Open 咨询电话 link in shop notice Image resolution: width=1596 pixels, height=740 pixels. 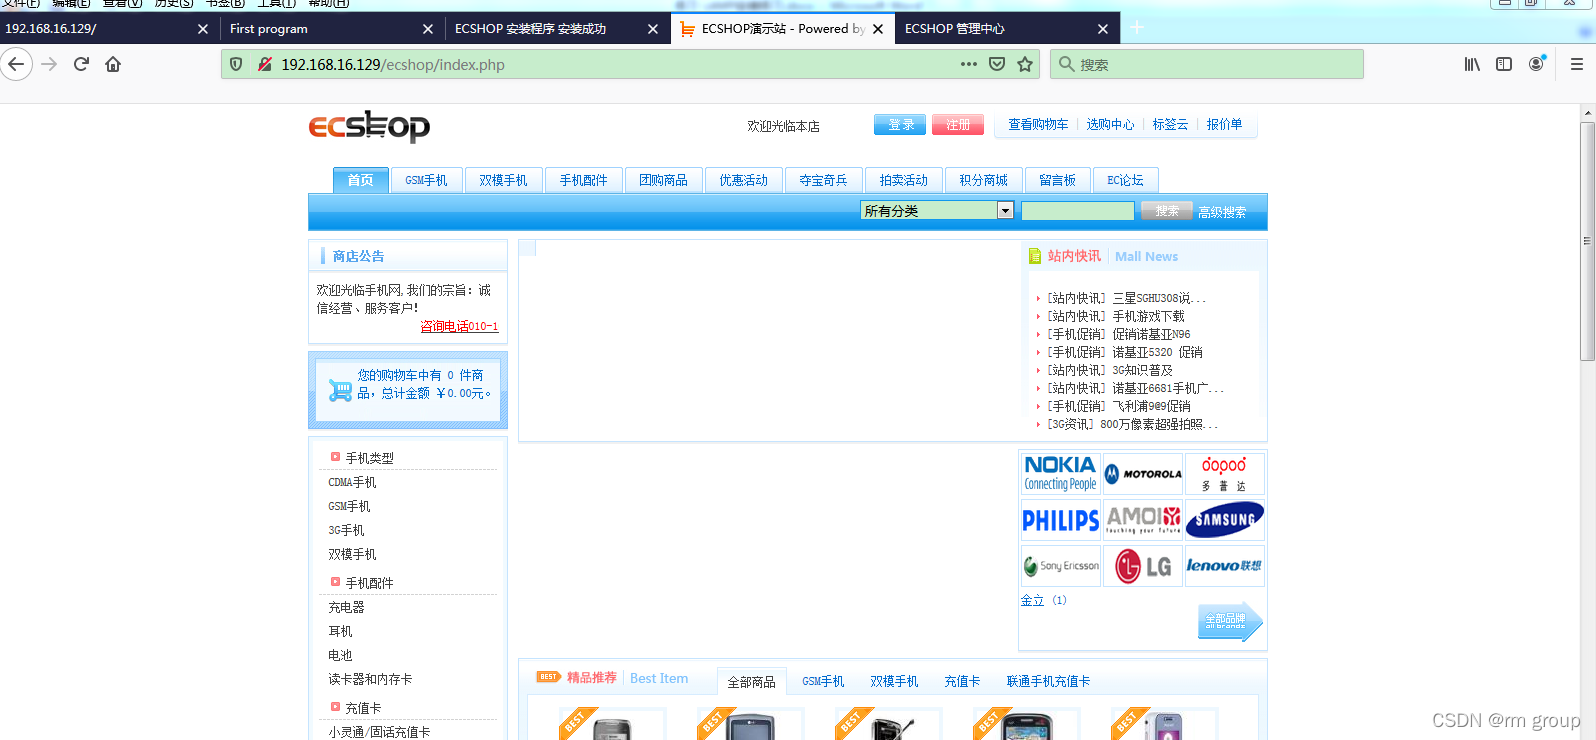(x=458, y=326)
